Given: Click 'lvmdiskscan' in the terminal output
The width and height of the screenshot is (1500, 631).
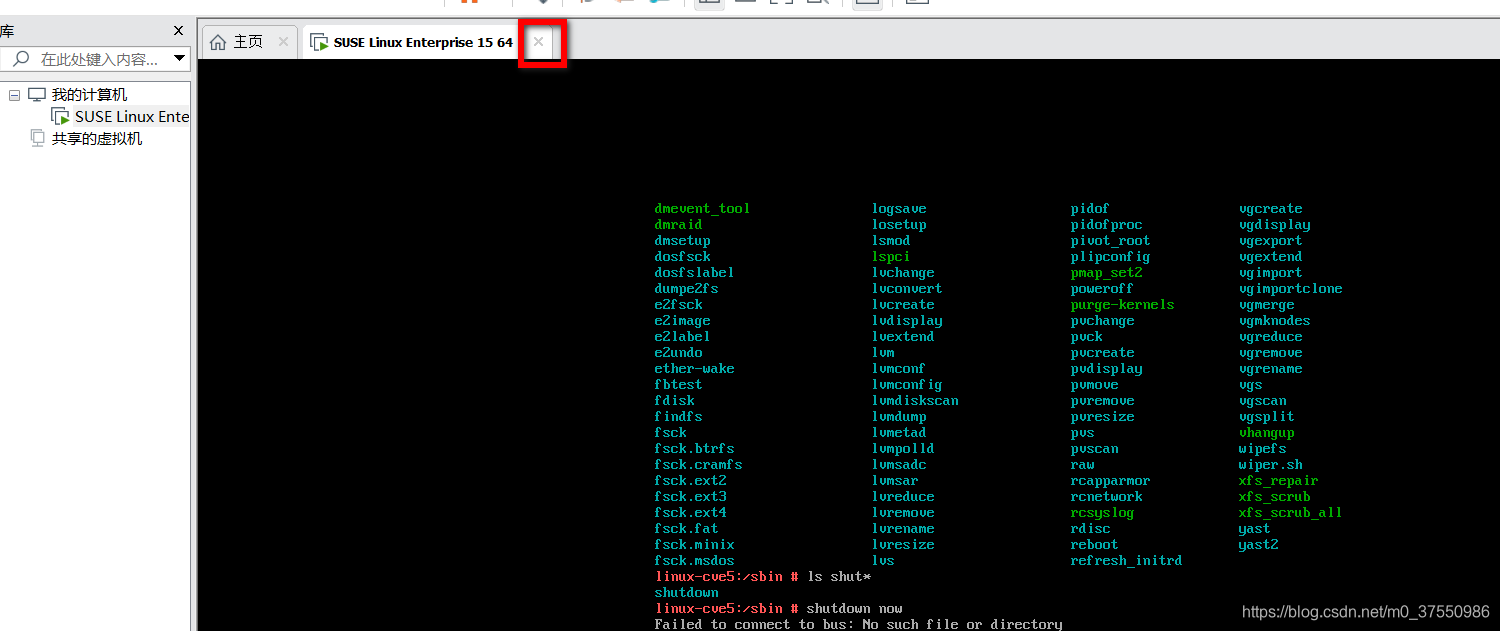Looking at the screenshot, I should pos(915,401).
